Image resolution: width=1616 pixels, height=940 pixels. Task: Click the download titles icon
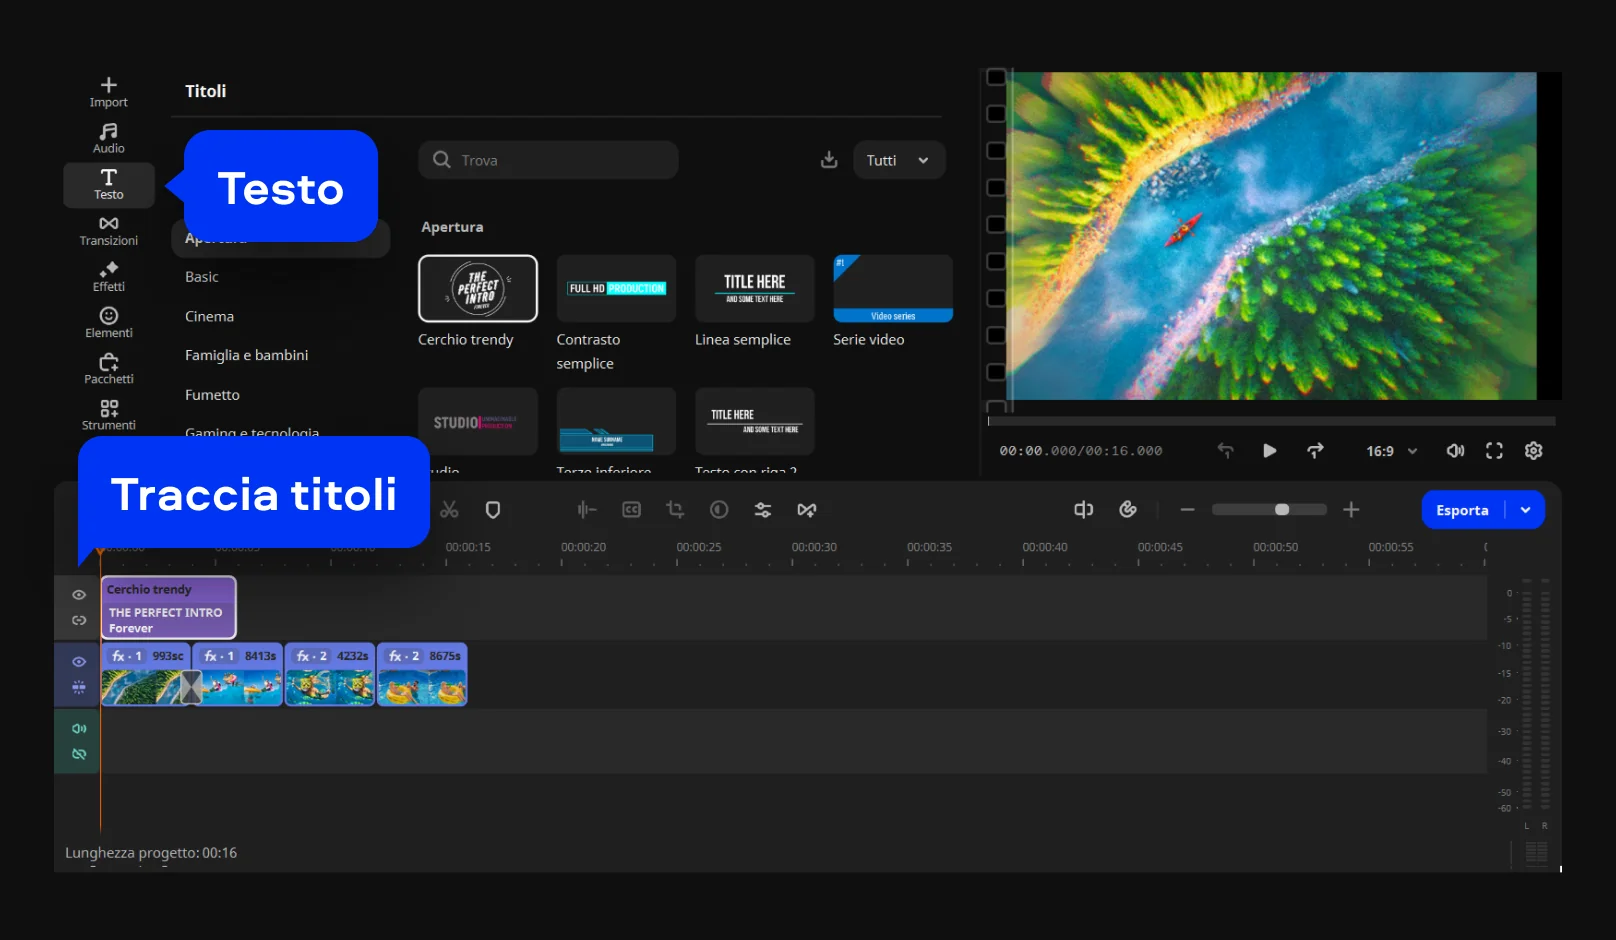(x=829, y=160)
